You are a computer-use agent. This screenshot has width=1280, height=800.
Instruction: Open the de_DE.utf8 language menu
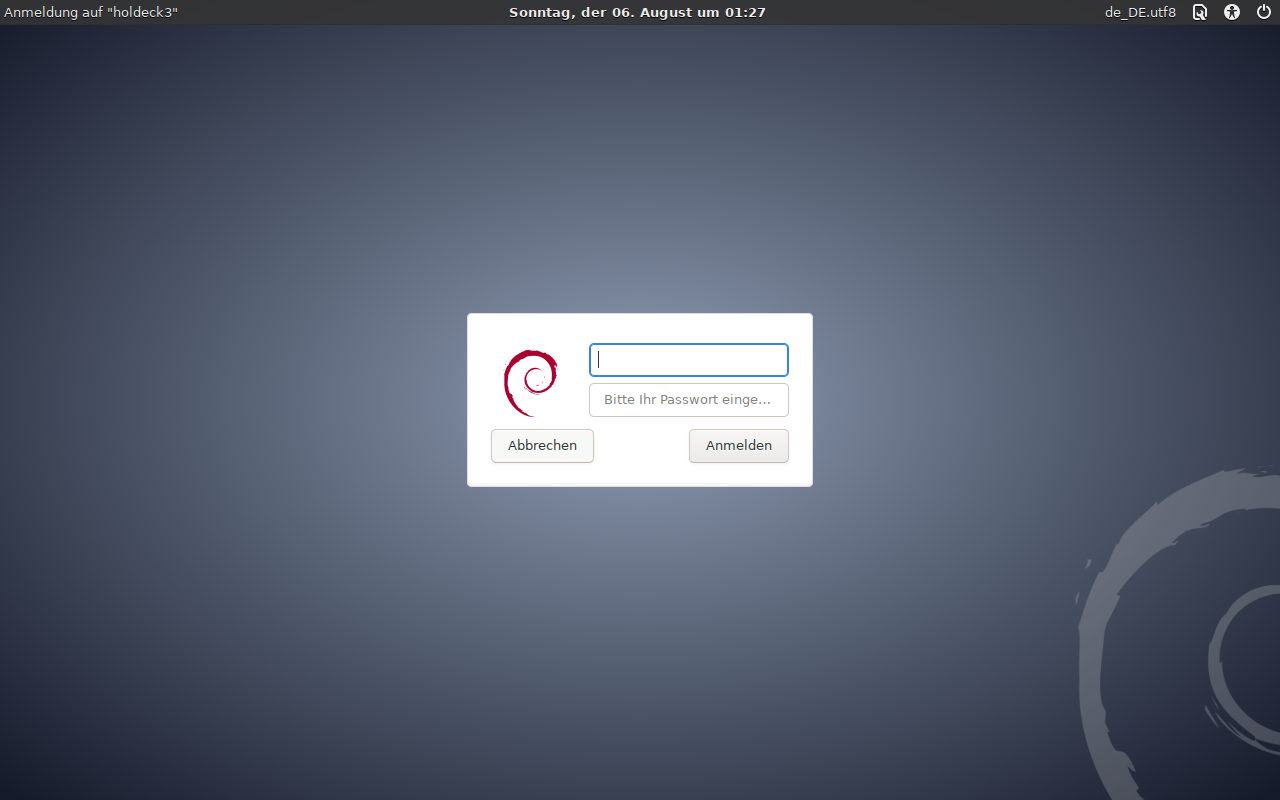click(x=1140, y=13)
